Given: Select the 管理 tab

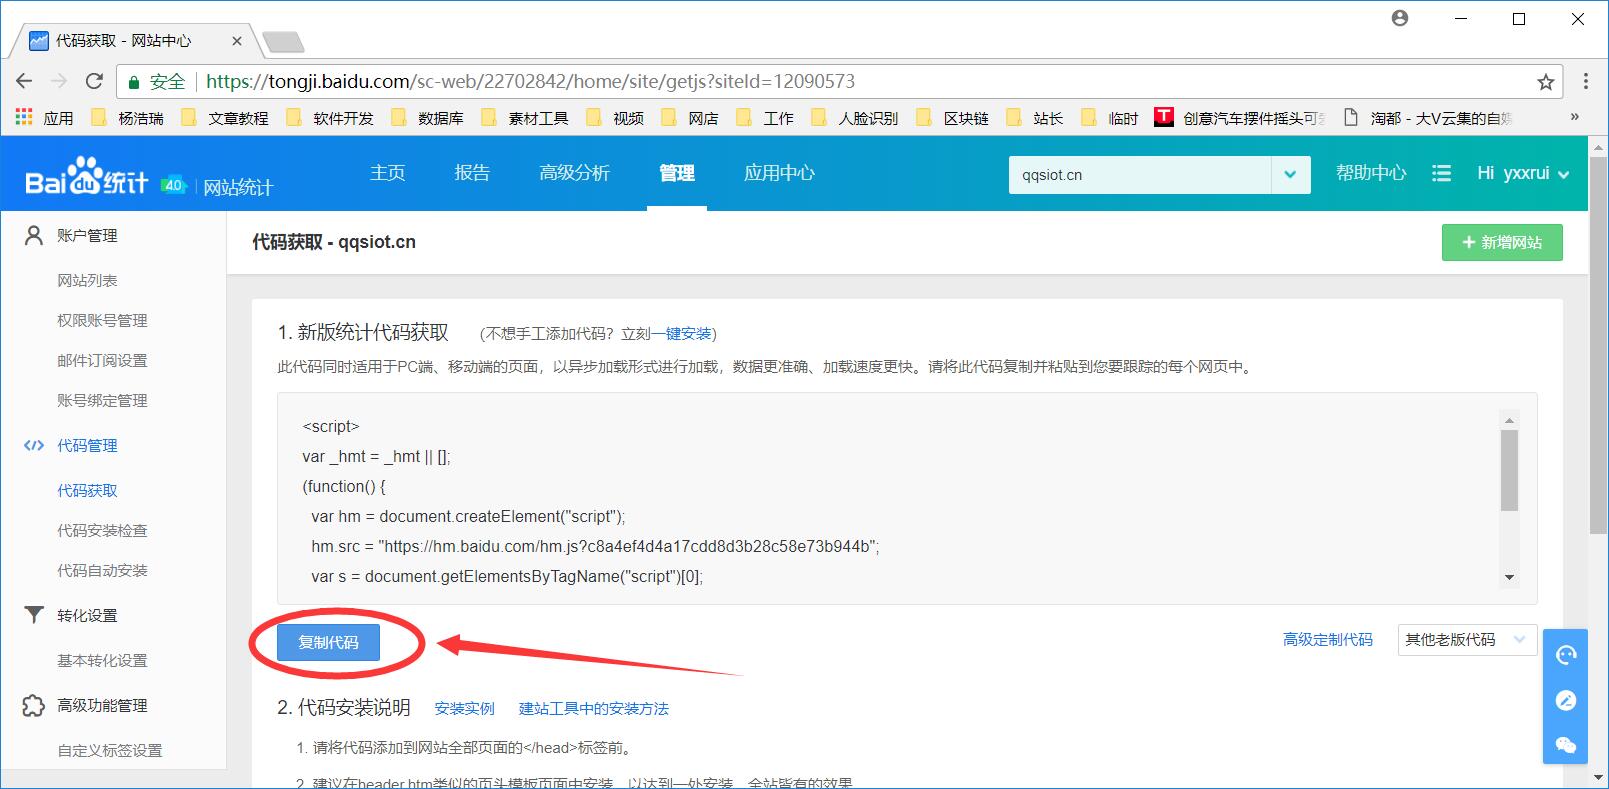Looking at the screenshot, I should tap(677, 172).
